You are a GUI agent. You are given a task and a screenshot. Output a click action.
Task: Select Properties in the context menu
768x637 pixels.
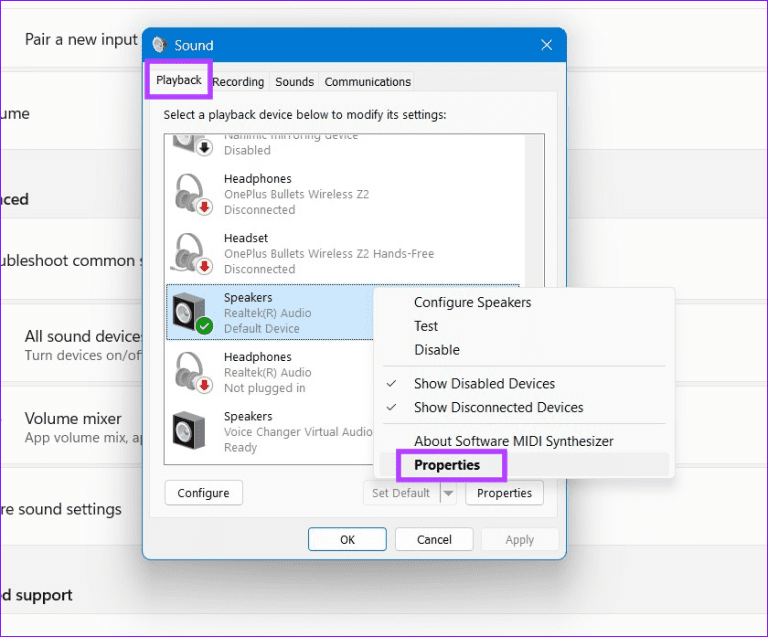pos(447,465)
